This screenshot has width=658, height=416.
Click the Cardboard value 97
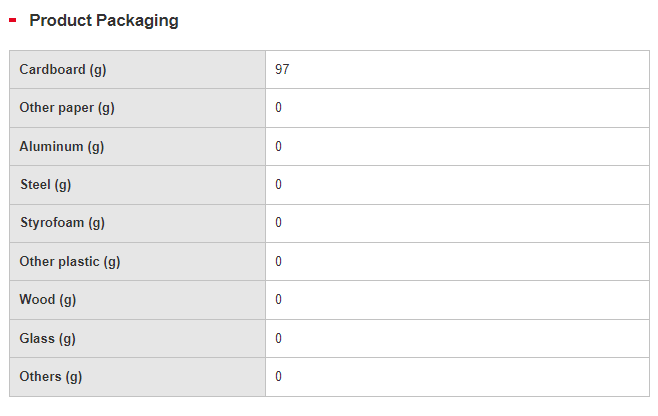pos(282,70)
